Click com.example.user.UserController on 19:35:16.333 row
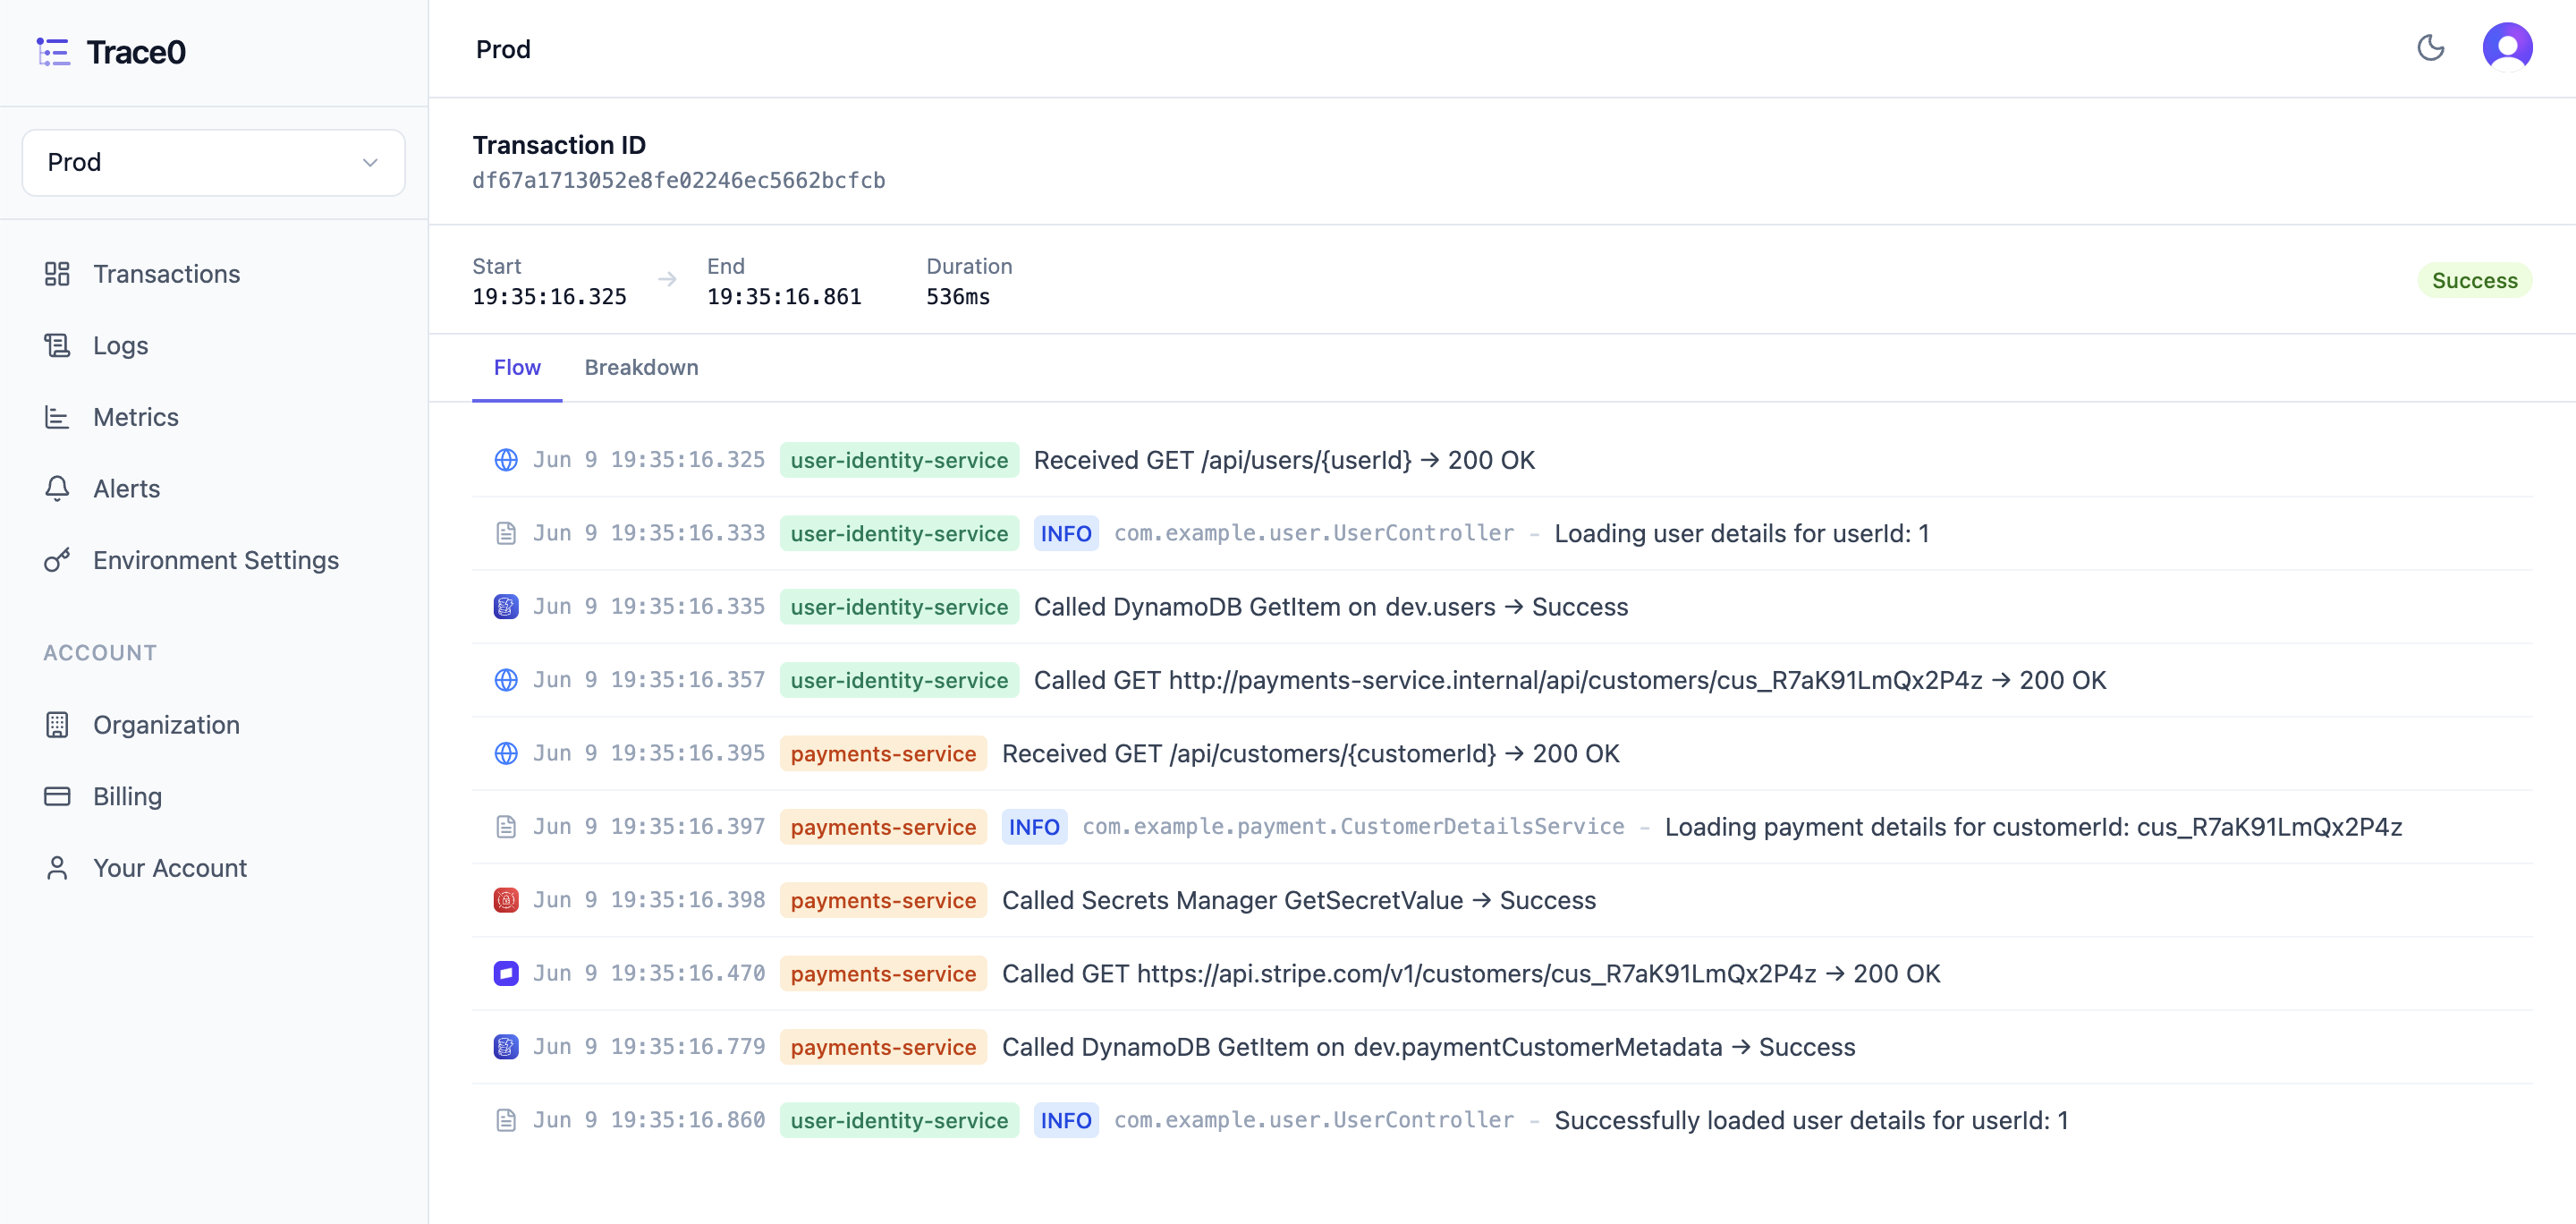 pos(1314,533)
